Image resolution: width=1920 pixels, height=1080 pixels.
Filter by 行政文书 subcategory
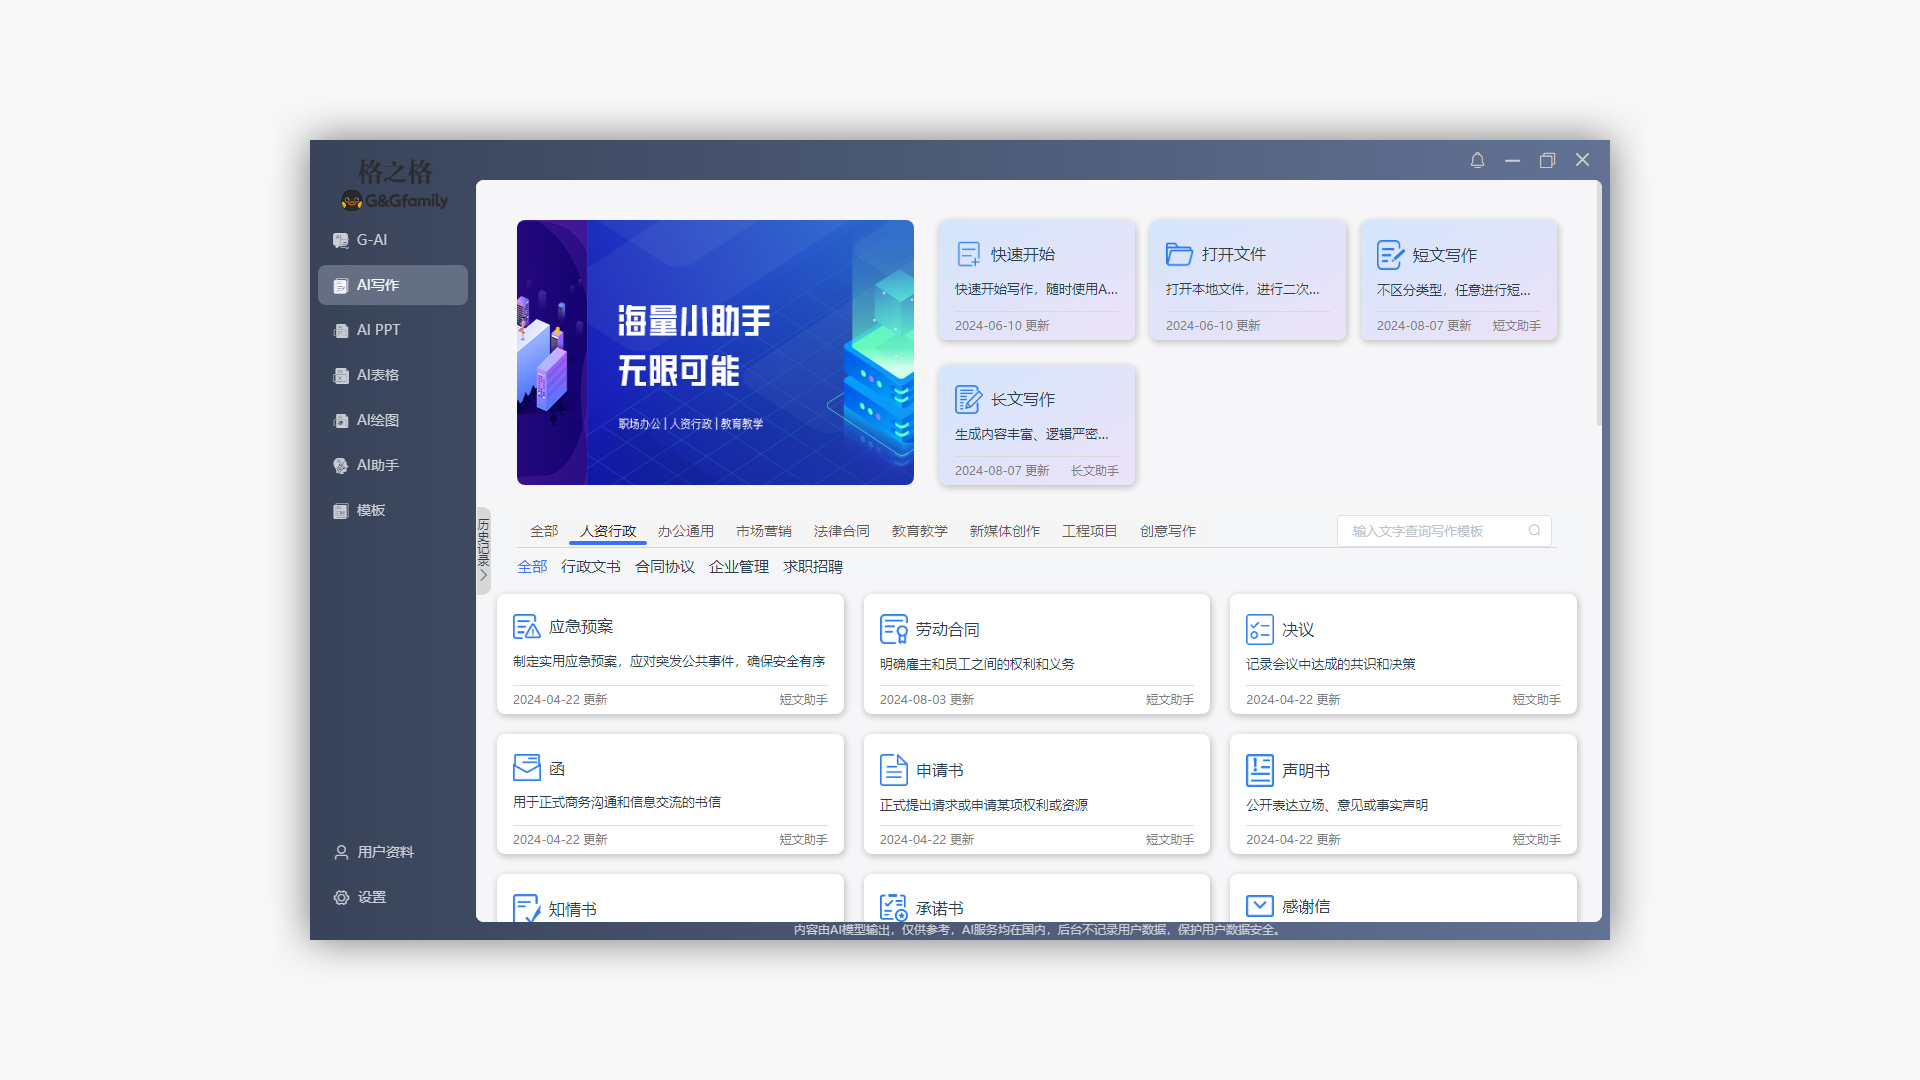[590, 567]
